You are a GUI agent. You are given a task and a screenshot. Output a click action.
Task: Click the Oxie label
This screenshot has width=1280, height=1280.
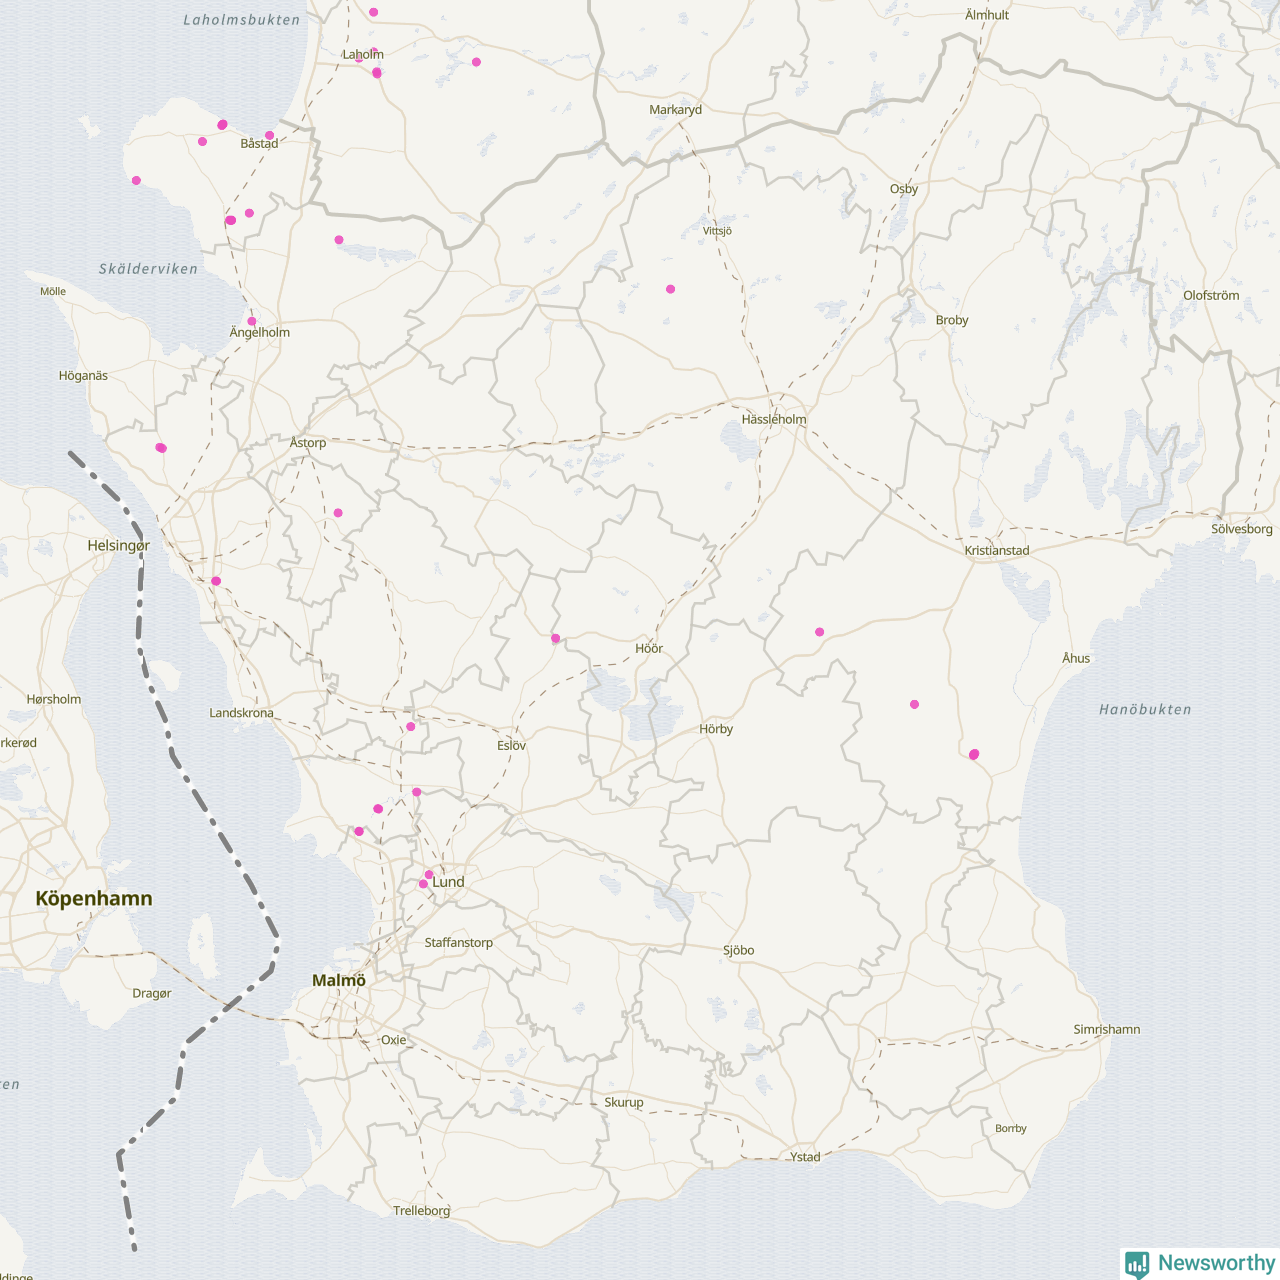pyautogui.click(x=394, y=1040)
